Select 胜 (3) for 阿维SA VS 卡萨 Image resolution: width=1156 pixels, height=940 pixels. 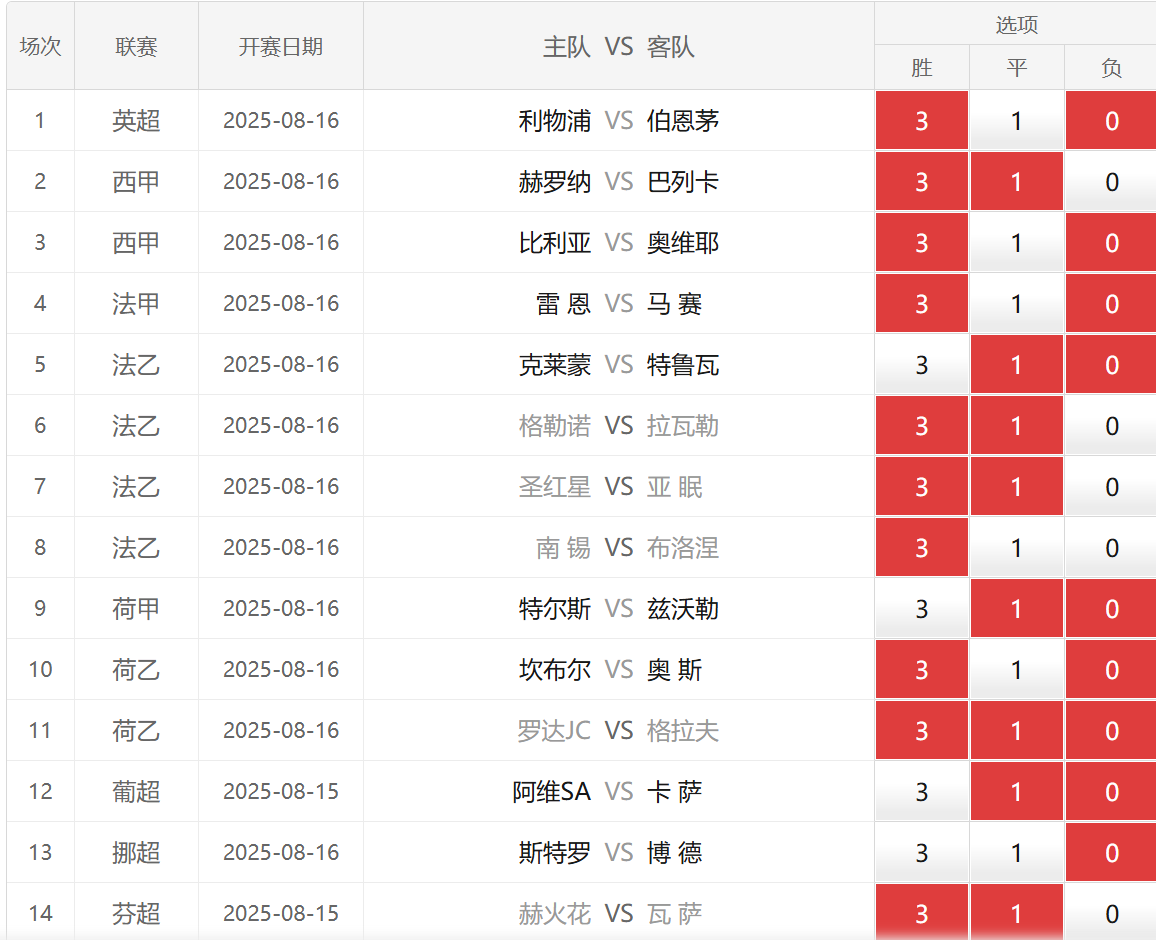[922, 792]
